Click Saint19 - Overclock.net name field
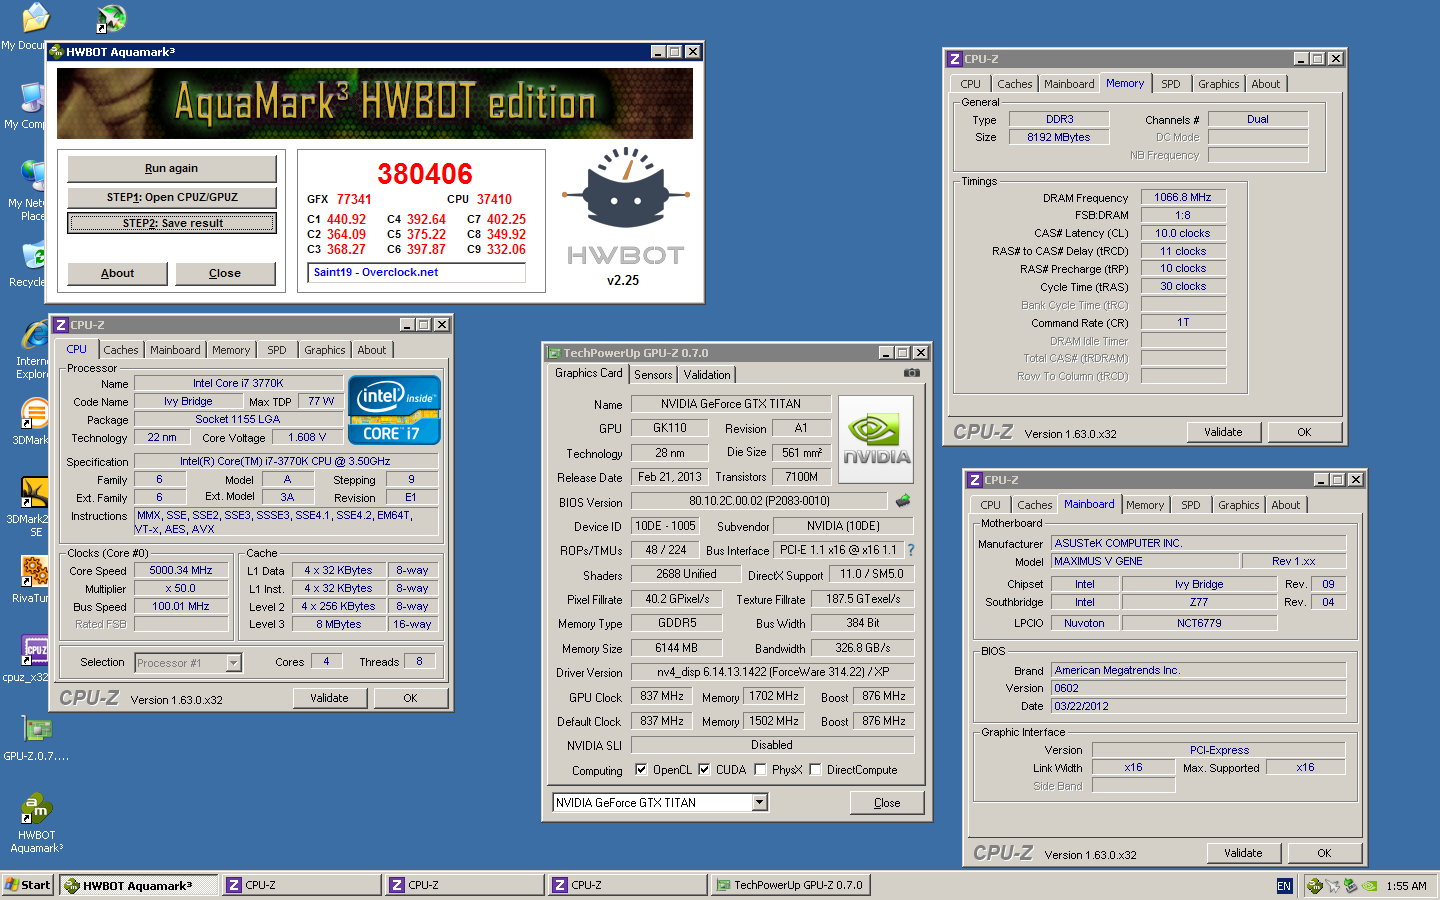This screenshot has height=900, width=1440. pyautogui.click(x=417, y=272)
